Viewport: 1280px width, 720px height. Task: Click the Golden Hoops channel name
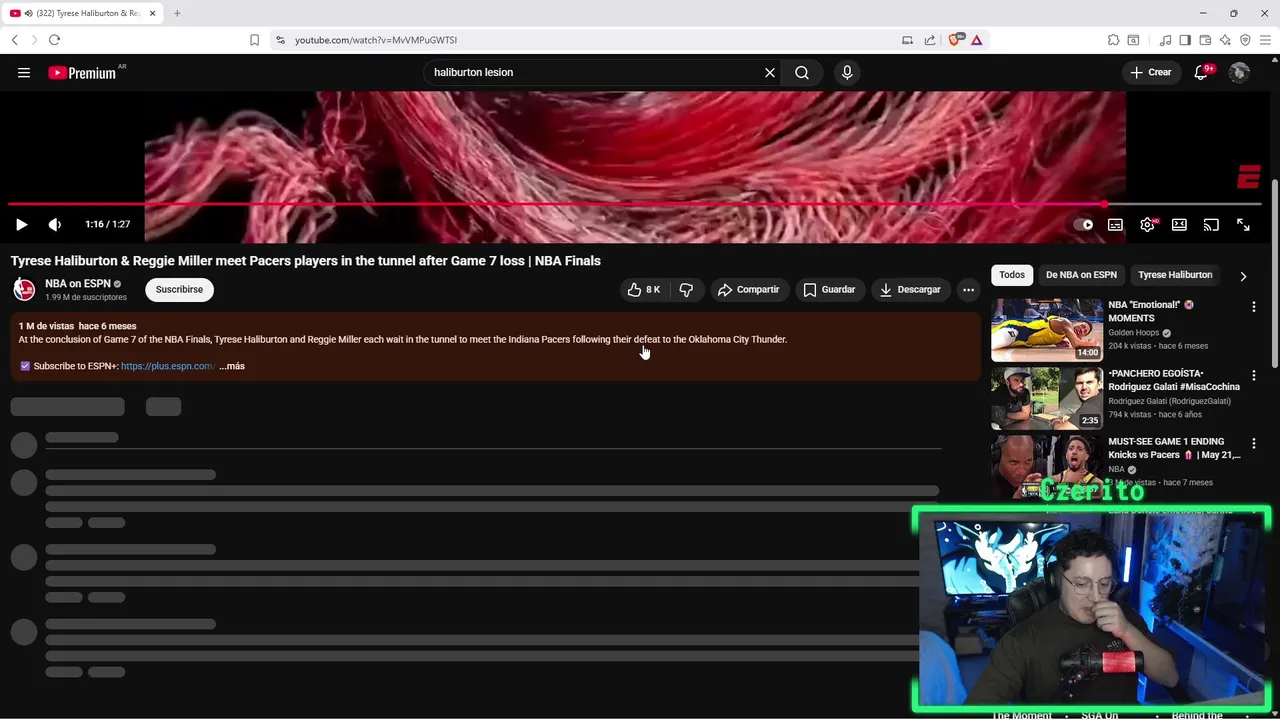pyautogui.click(x=1133, y=333)
